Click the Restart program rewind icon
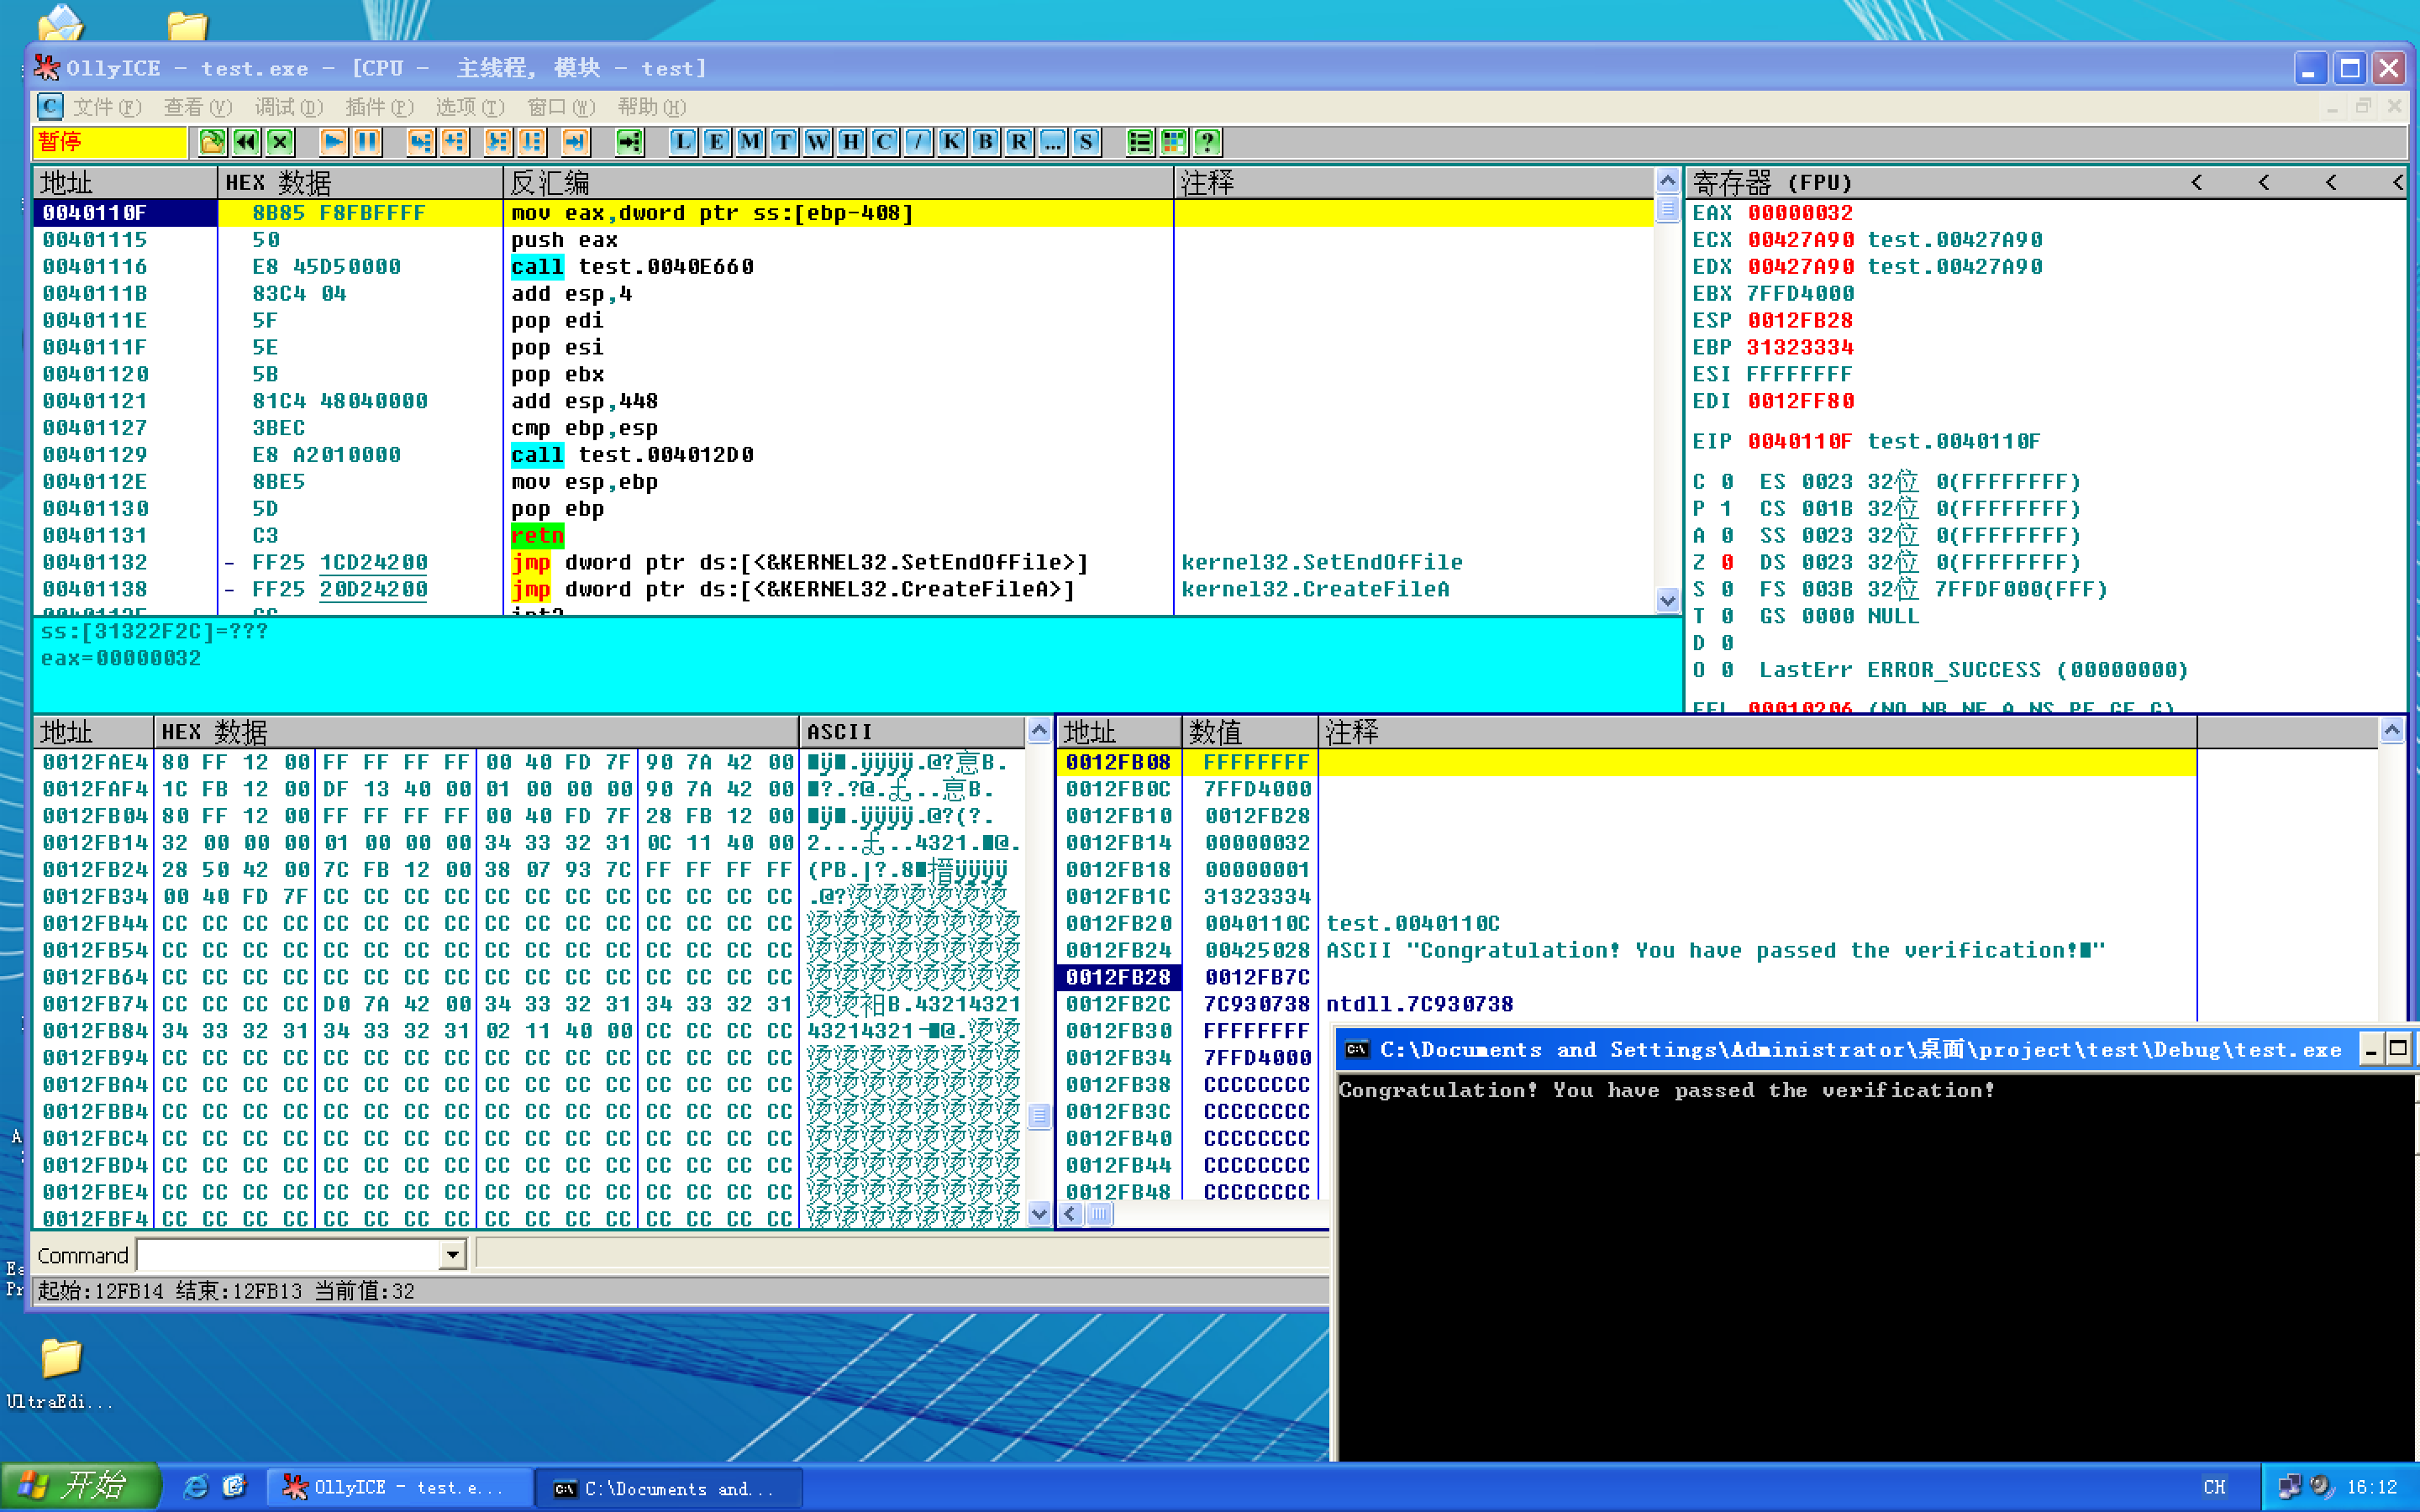Viewport: 2420px width, 1512px height. 246,142
